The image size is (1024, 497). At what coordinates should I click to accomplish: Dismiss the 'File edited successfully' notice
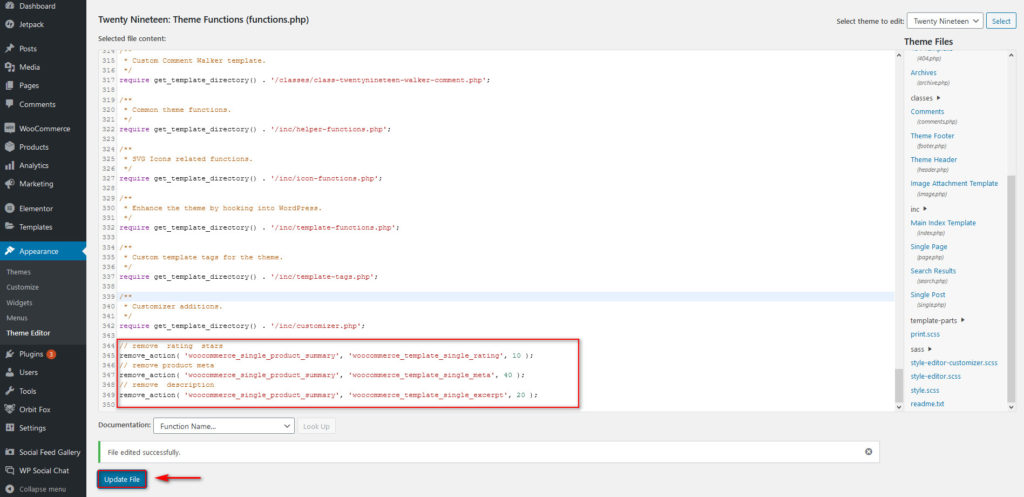tap(868, 451)
